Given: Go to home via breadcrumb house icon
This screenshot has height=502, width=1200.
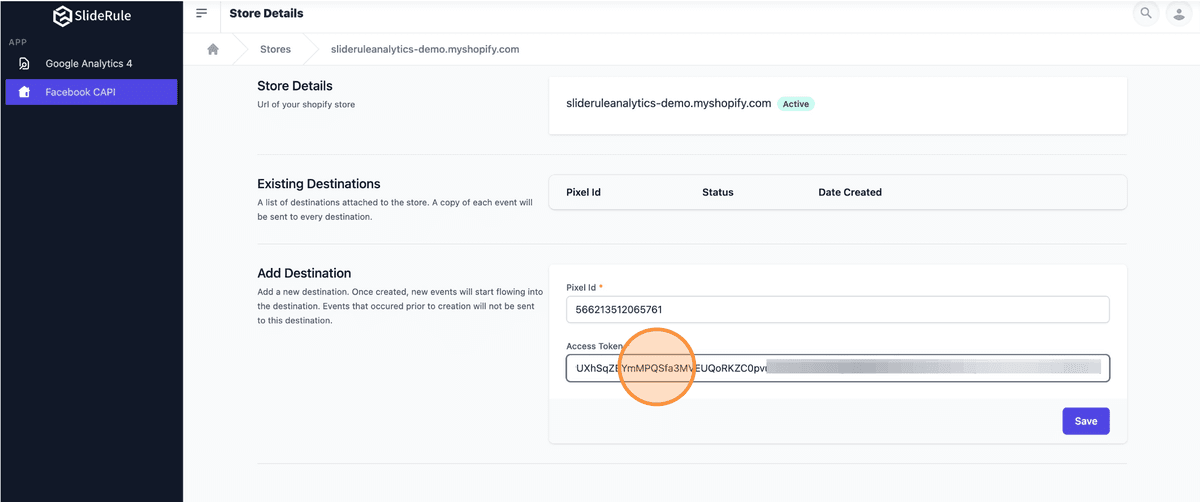Looking at the screenshot, I should click(213, 49).
